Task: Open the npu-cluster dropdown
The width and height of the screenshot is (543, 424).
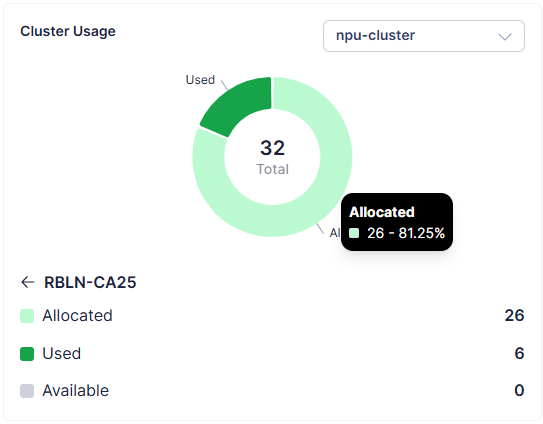Action: click(x=424, y=36)
